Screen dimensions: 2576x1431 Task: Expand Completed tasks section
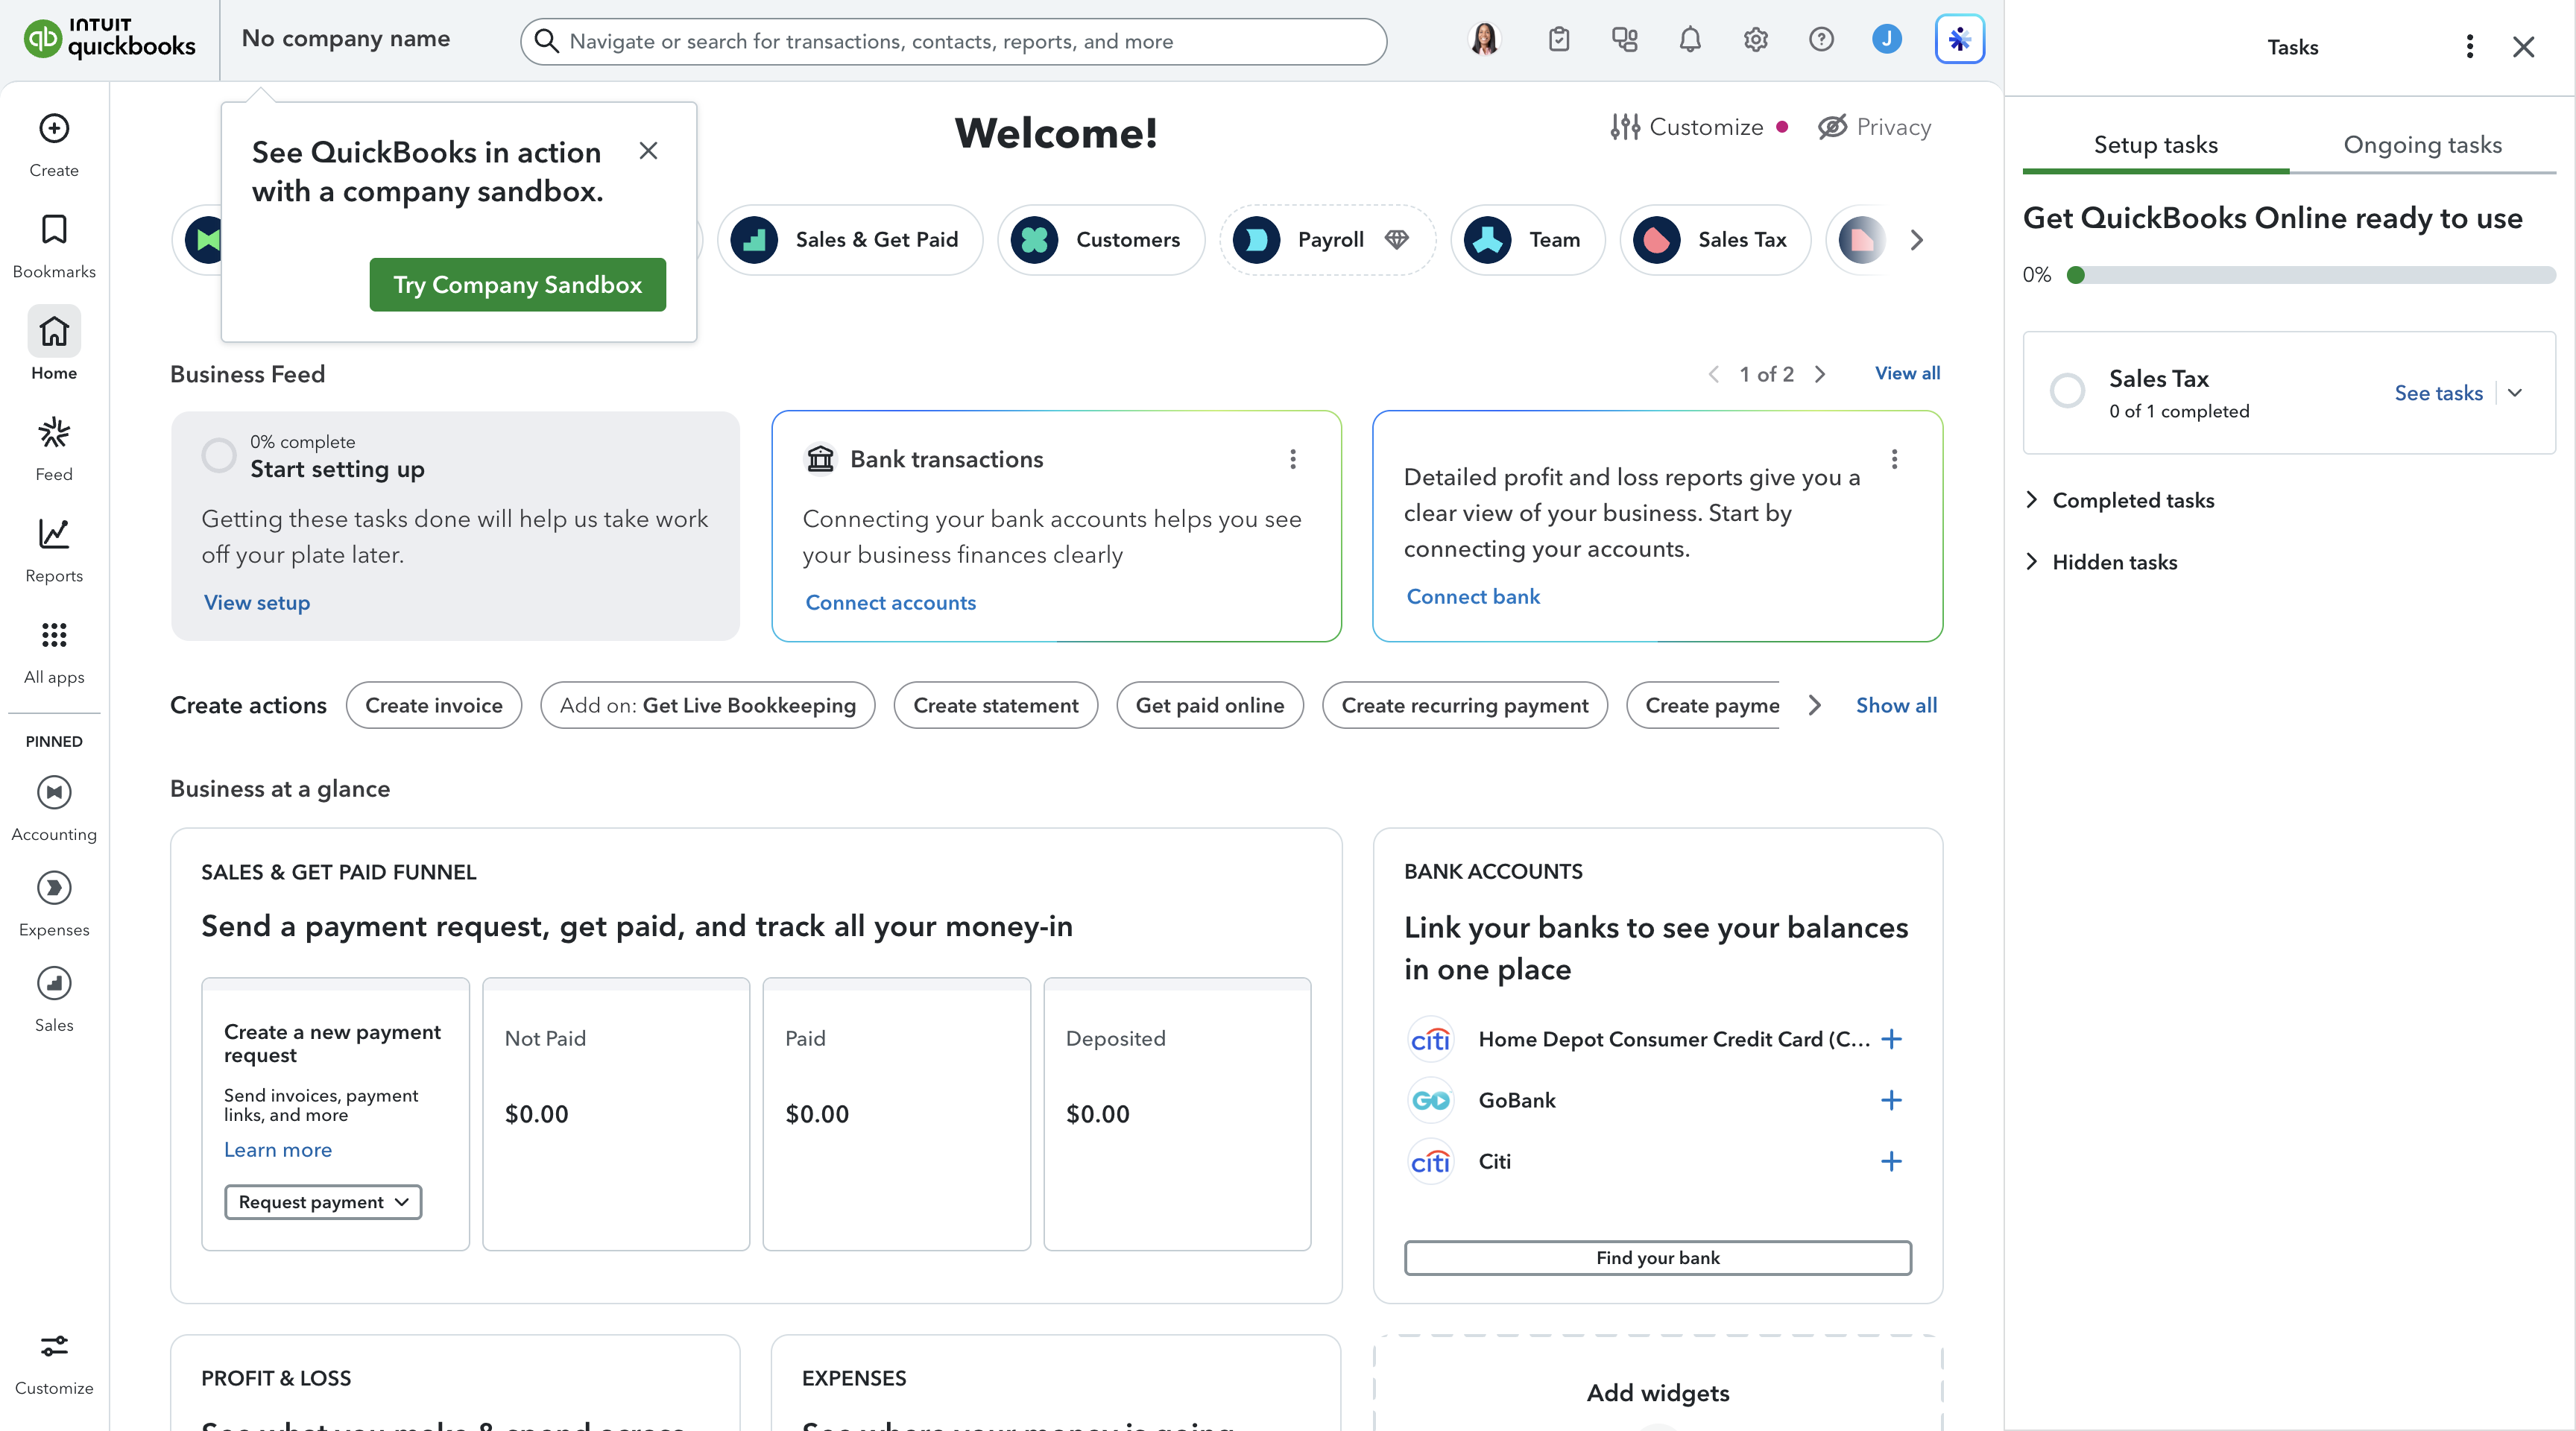(2120, 500)
